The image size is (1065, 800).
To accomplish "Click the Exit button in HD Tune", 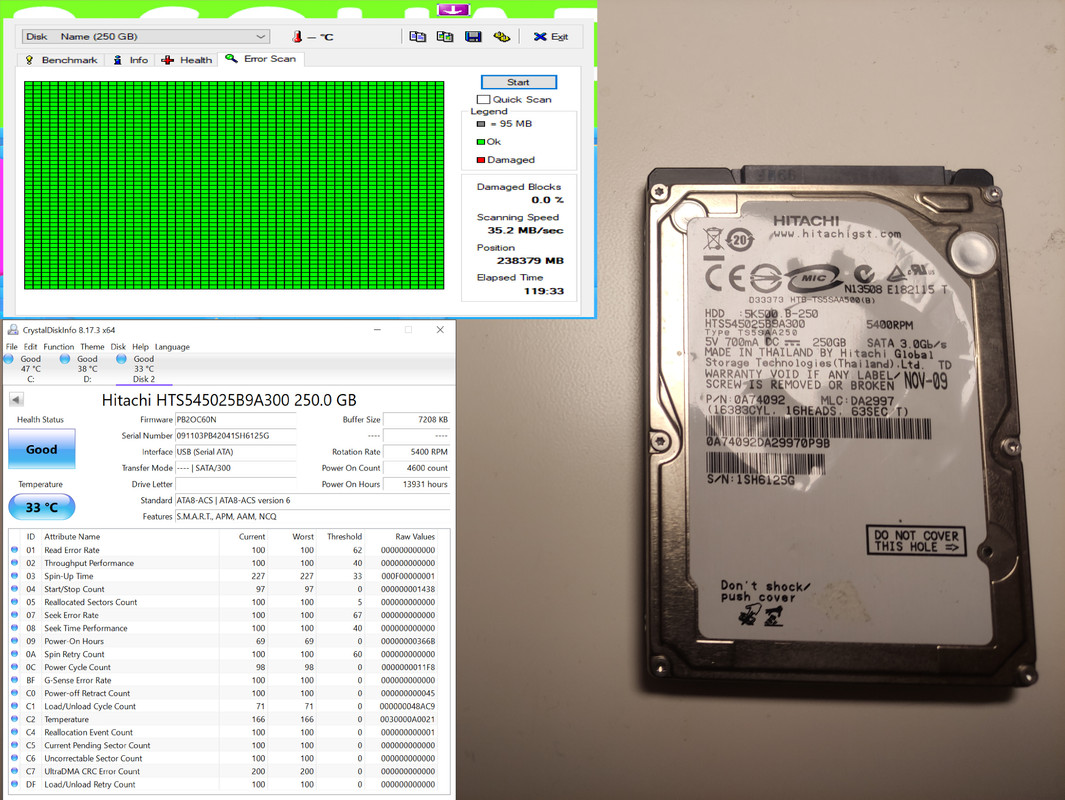I will [551, 37].
